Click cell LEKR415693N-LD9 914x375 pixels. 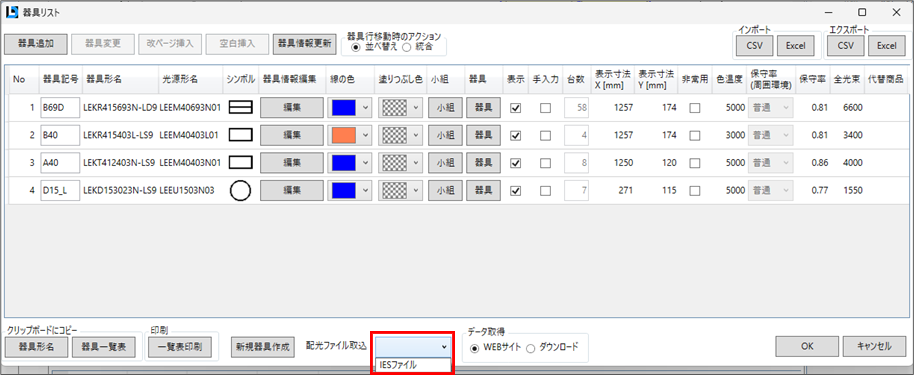[119, 107]
